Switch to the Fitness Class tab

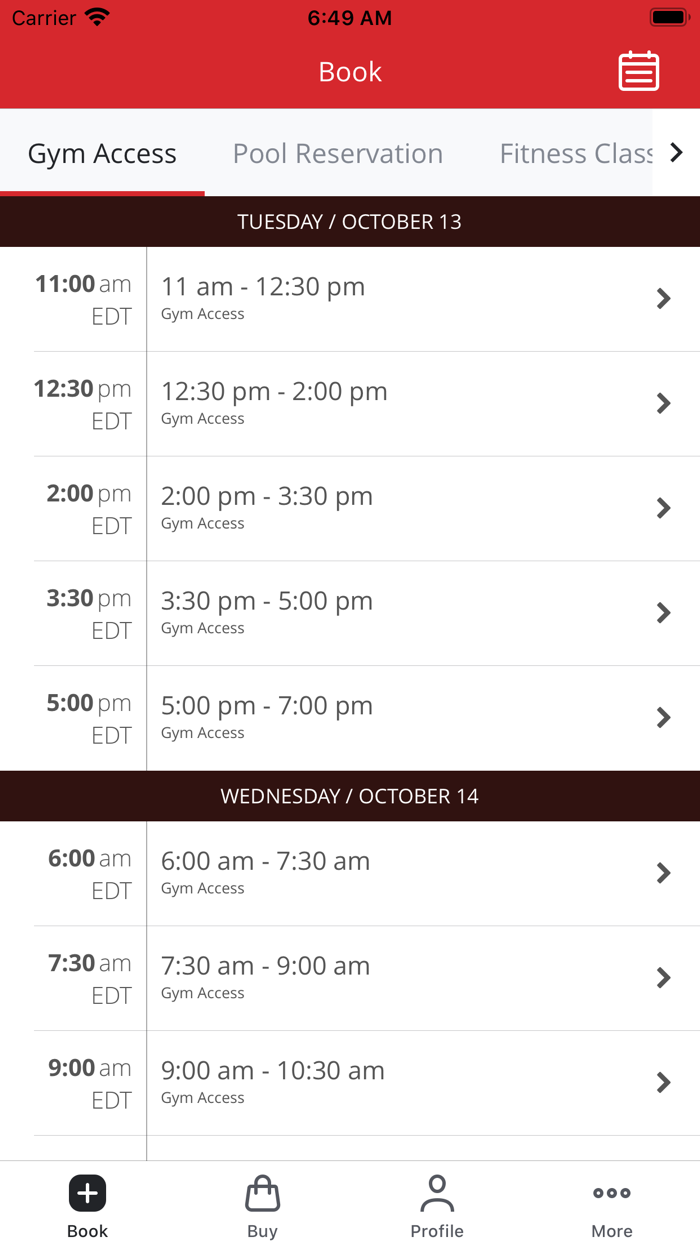pos(575,154)
